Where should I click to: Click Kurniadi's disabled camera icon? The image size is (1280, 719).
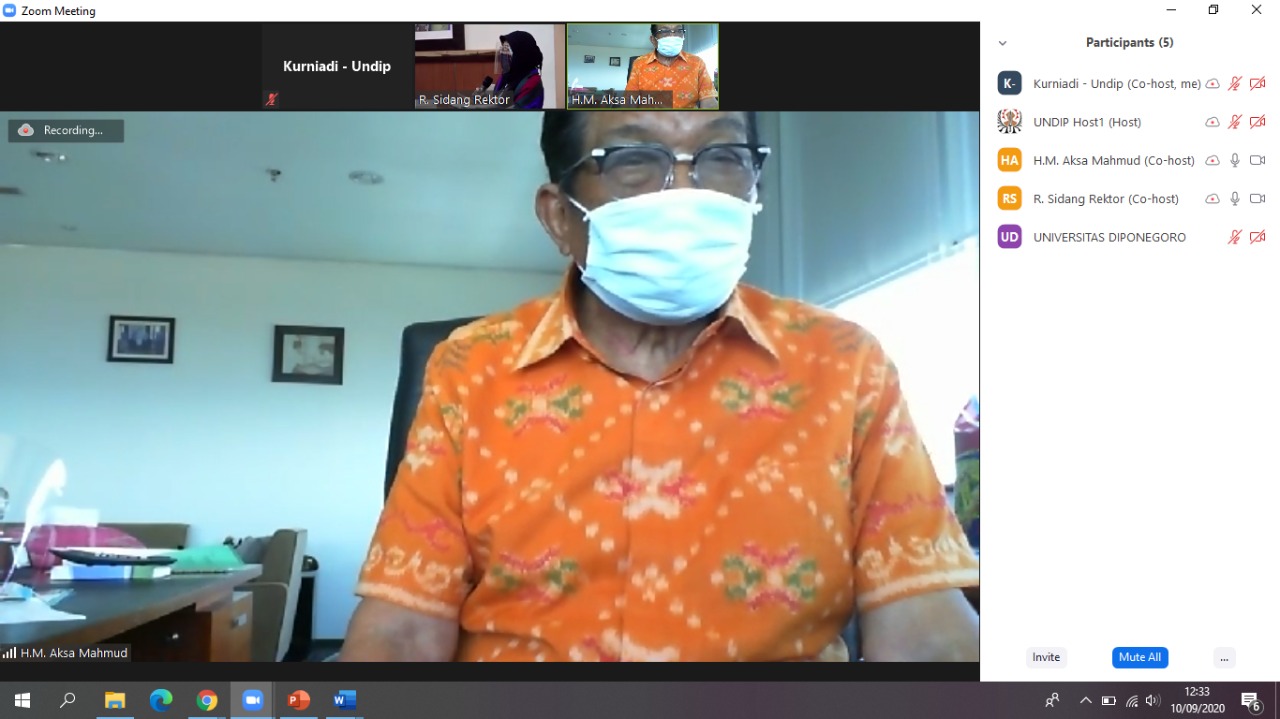[1258, 84]
